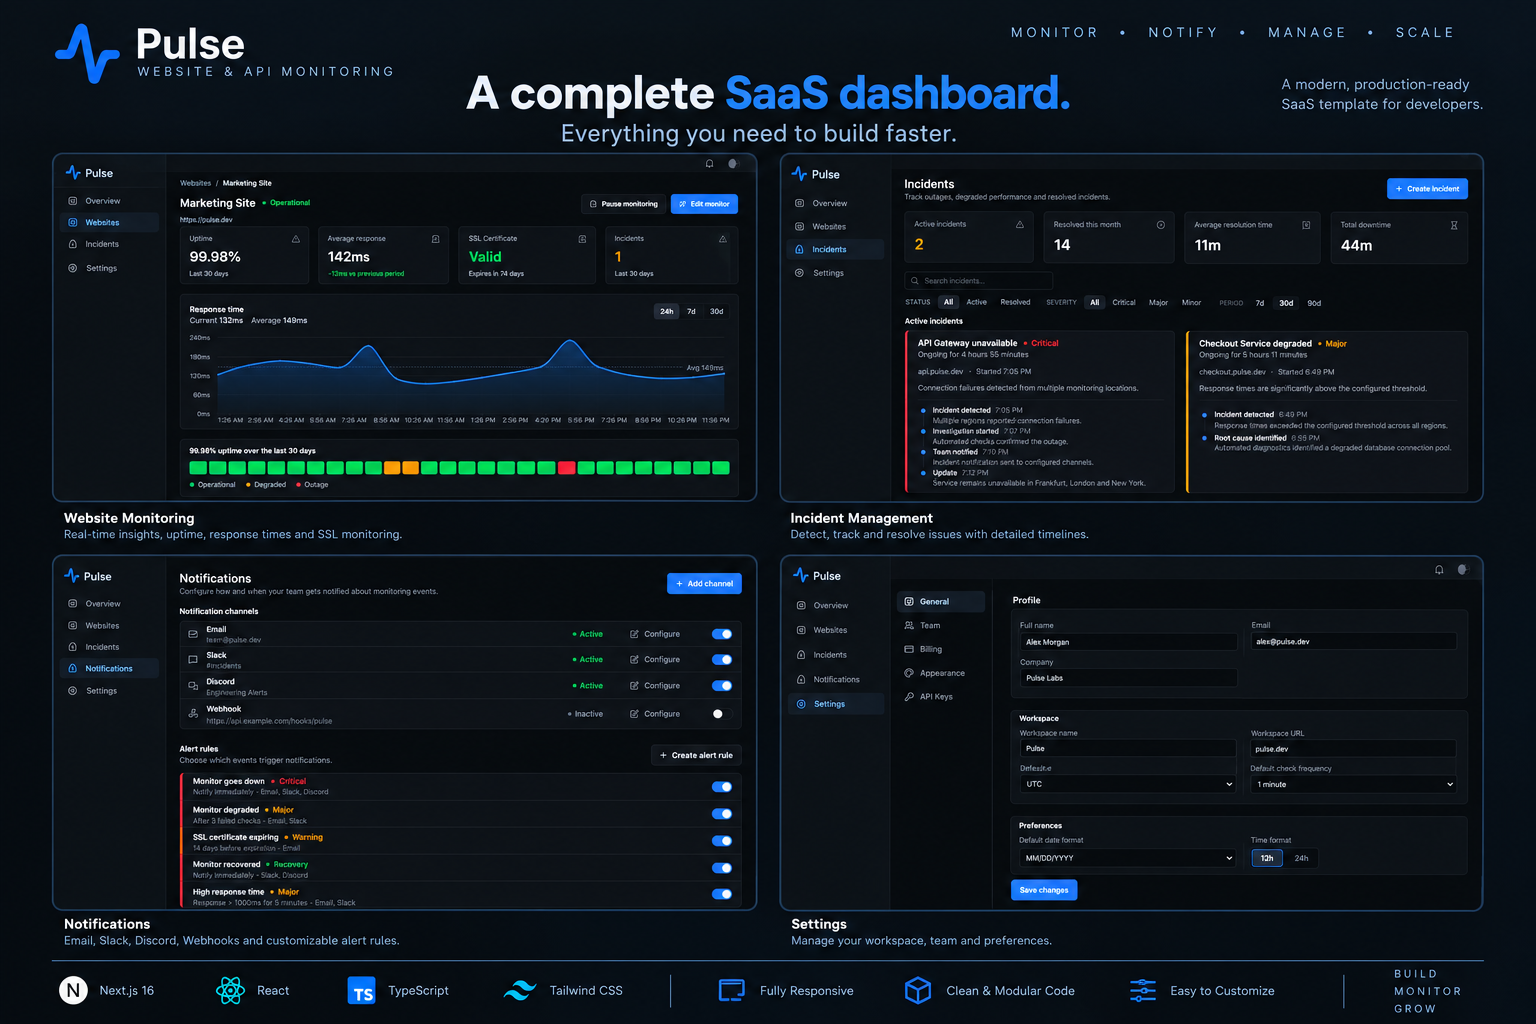Select Critical severity filter in Incidents
This screenshot has height=1024, width=1536.
coord(1124,302)
